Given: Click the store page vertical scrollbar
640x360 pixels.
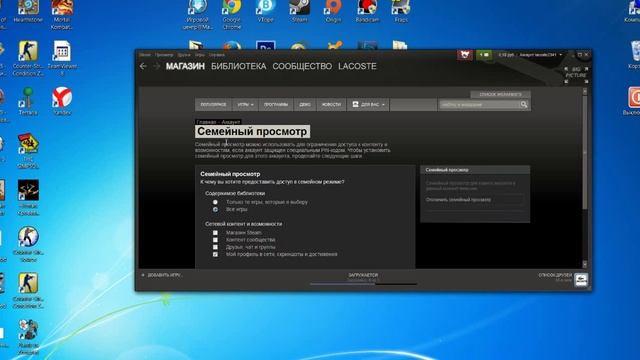Looking at the screenshot, I should (585, 153).
